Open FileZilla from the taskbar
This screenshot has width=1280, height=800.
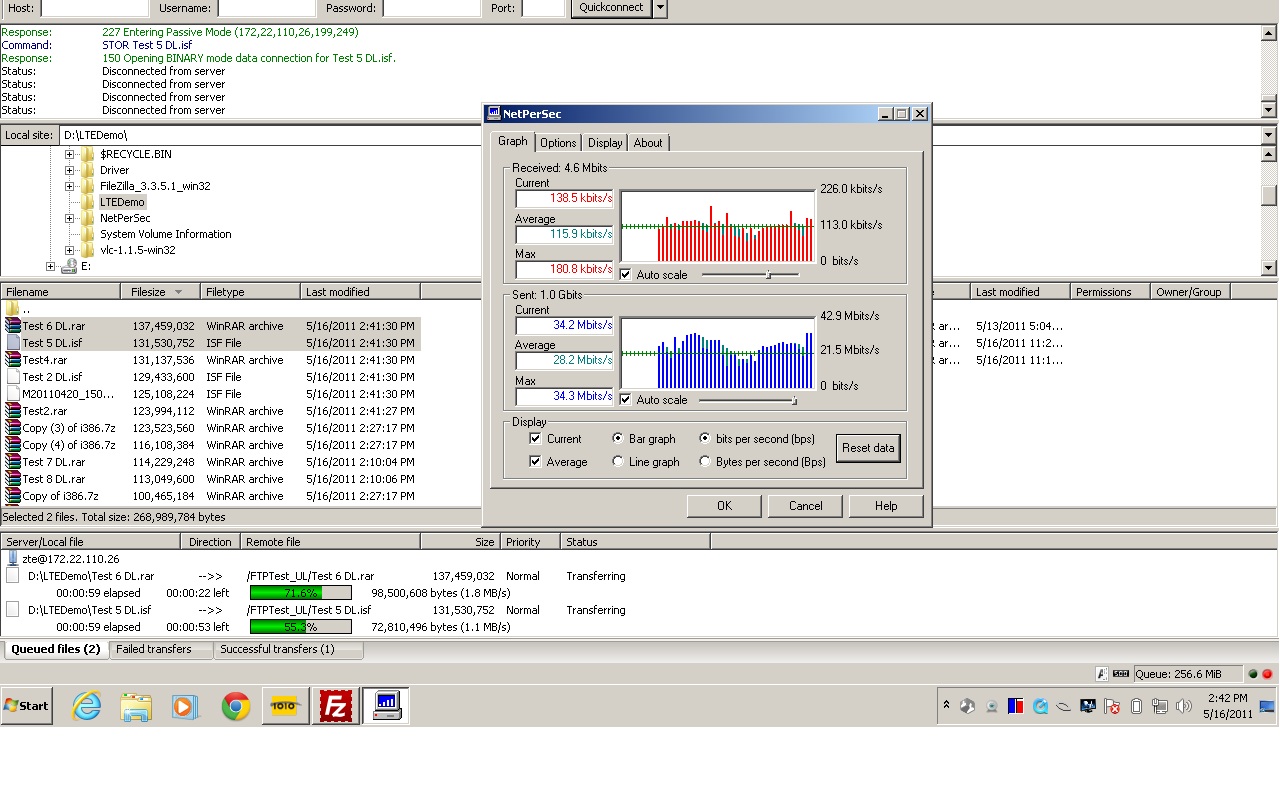tap(335, 706)
